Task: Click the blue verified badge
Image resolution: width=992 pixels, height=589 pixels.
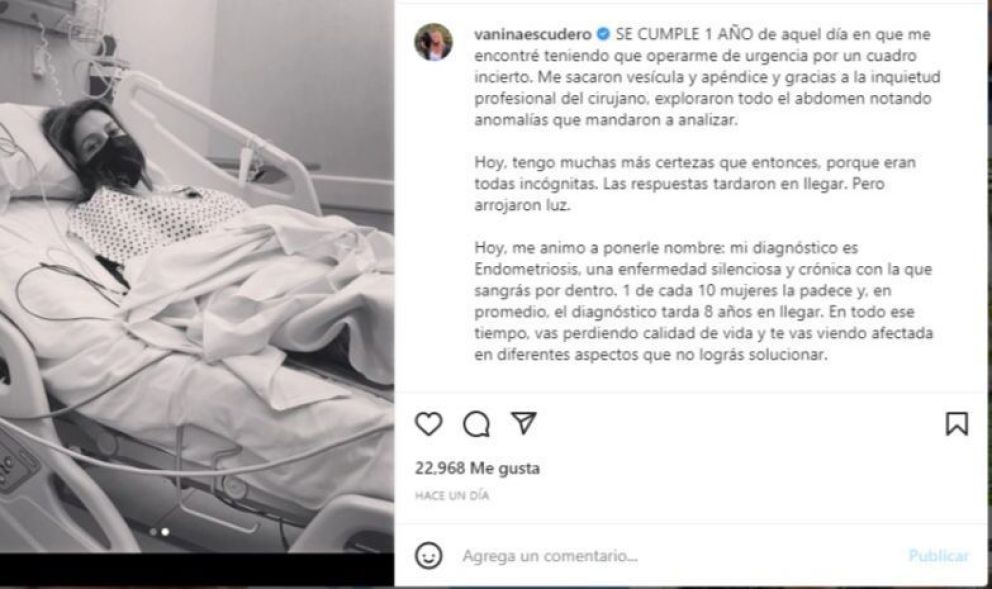Action: [603, 34]
